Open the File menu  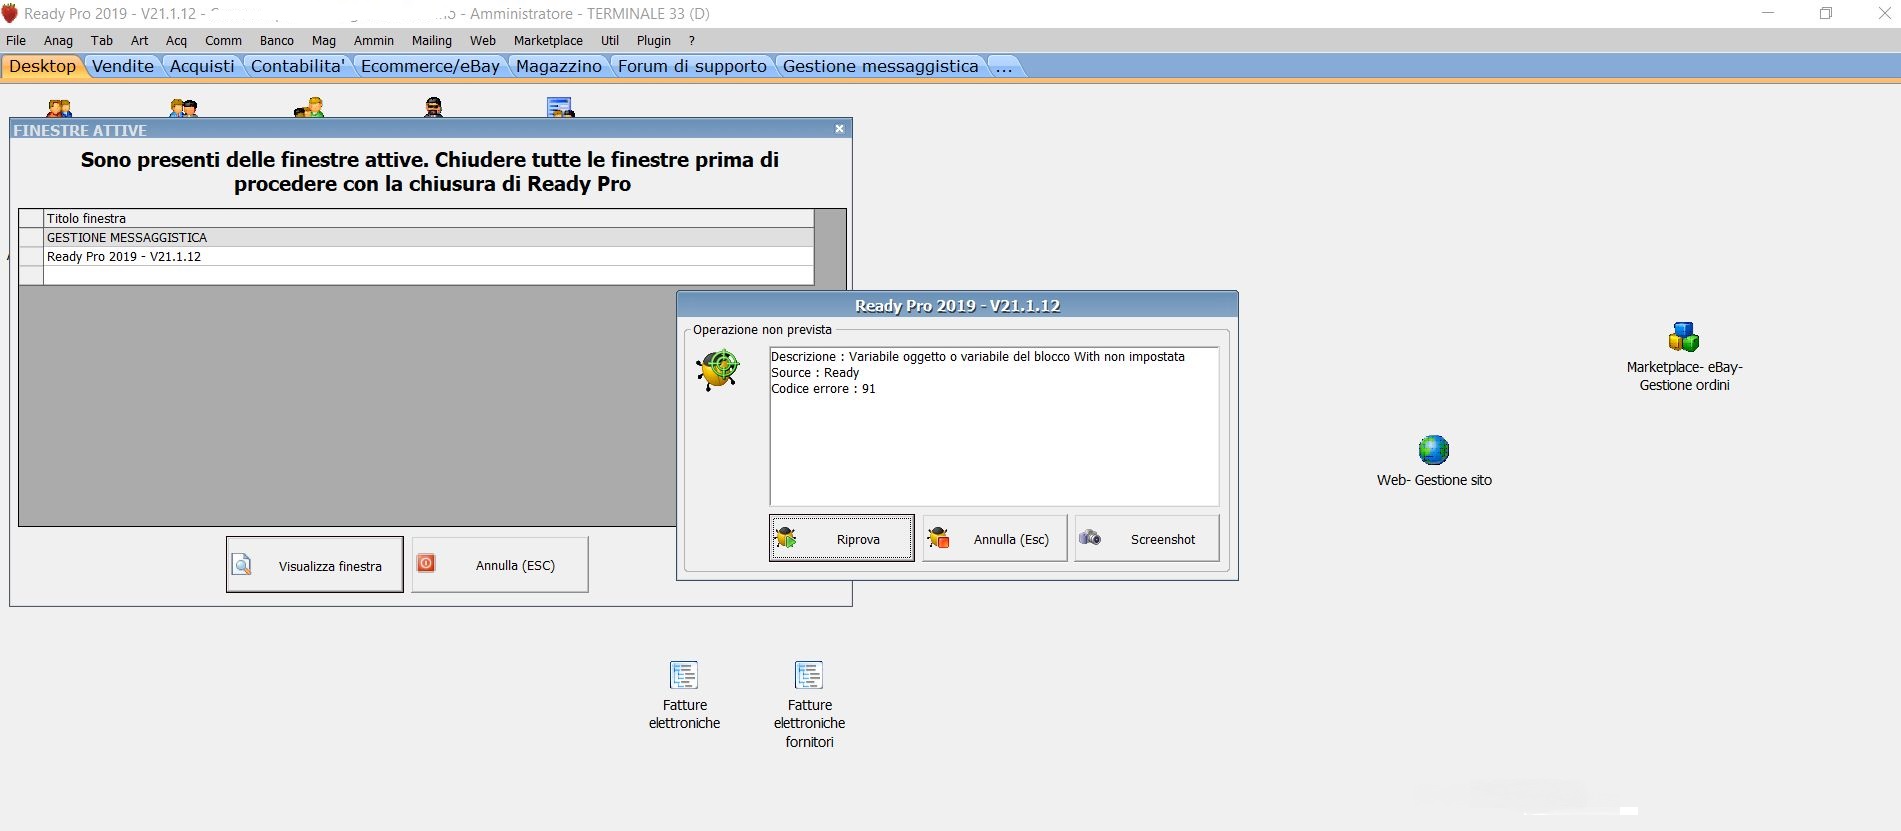pos(16,40)
